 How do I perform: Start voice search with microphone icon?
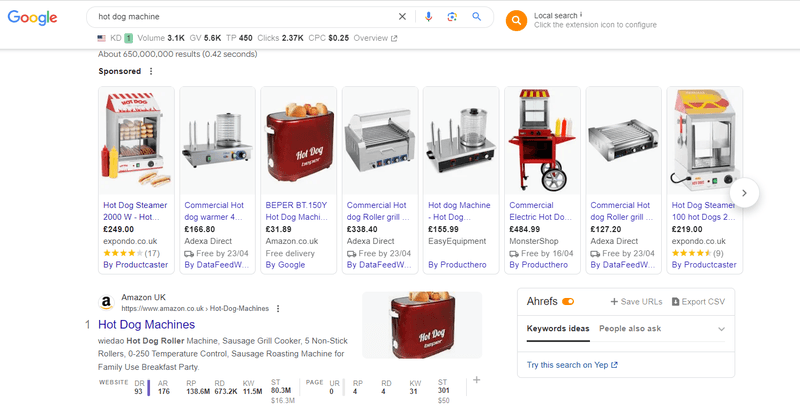[428, 17]
